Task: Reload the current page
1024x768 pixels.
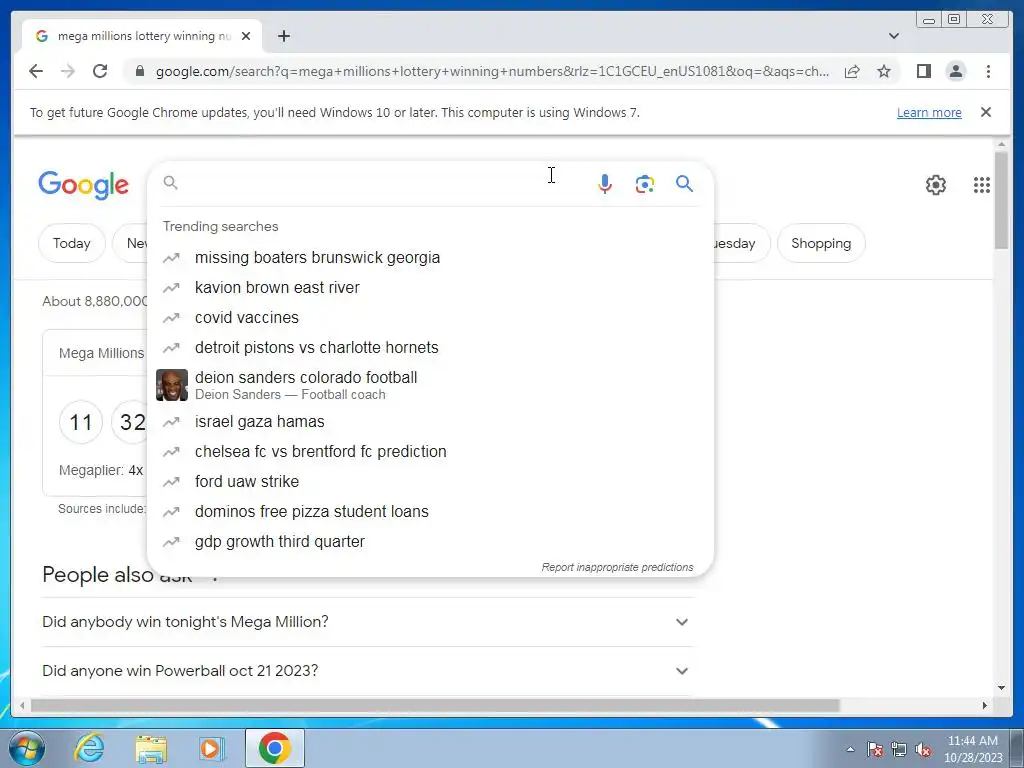Action: pyautogui.click(x=100, y=71)
